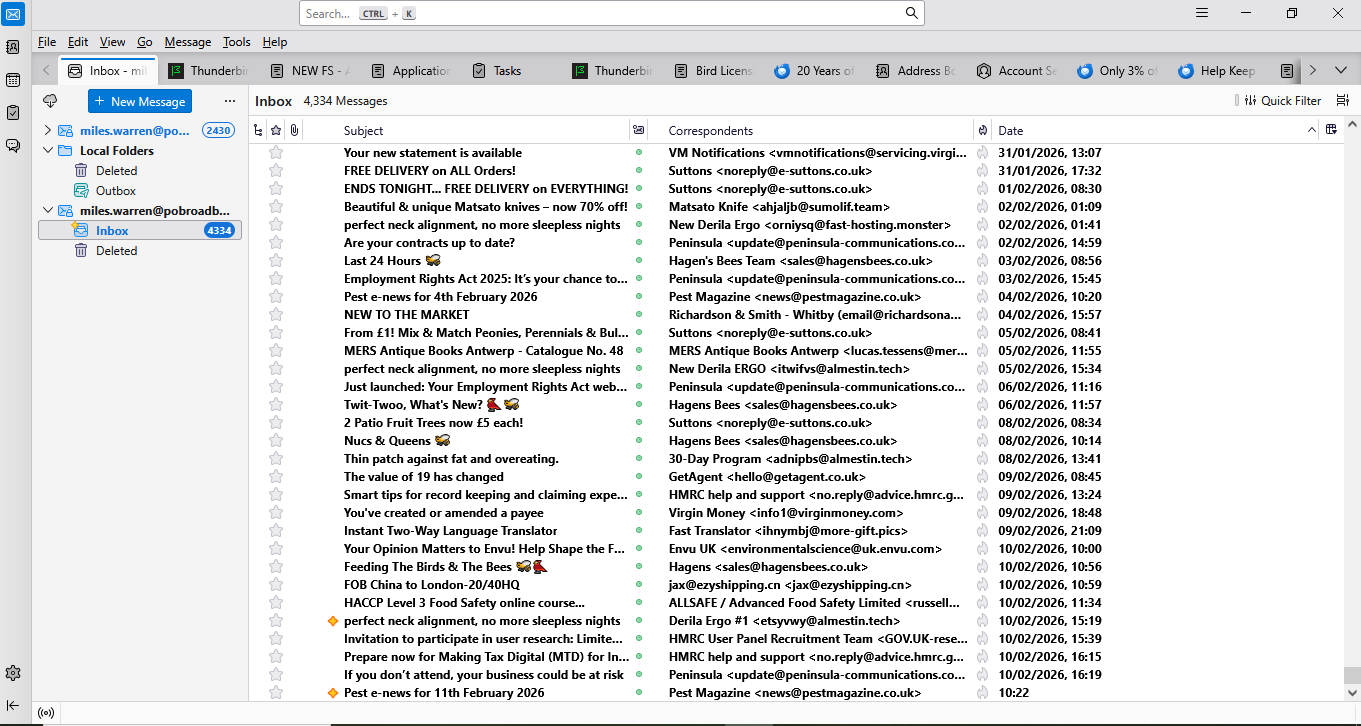Open the Tasks space in the sidebar
The image size is (1361, 726).
[13, 112]
